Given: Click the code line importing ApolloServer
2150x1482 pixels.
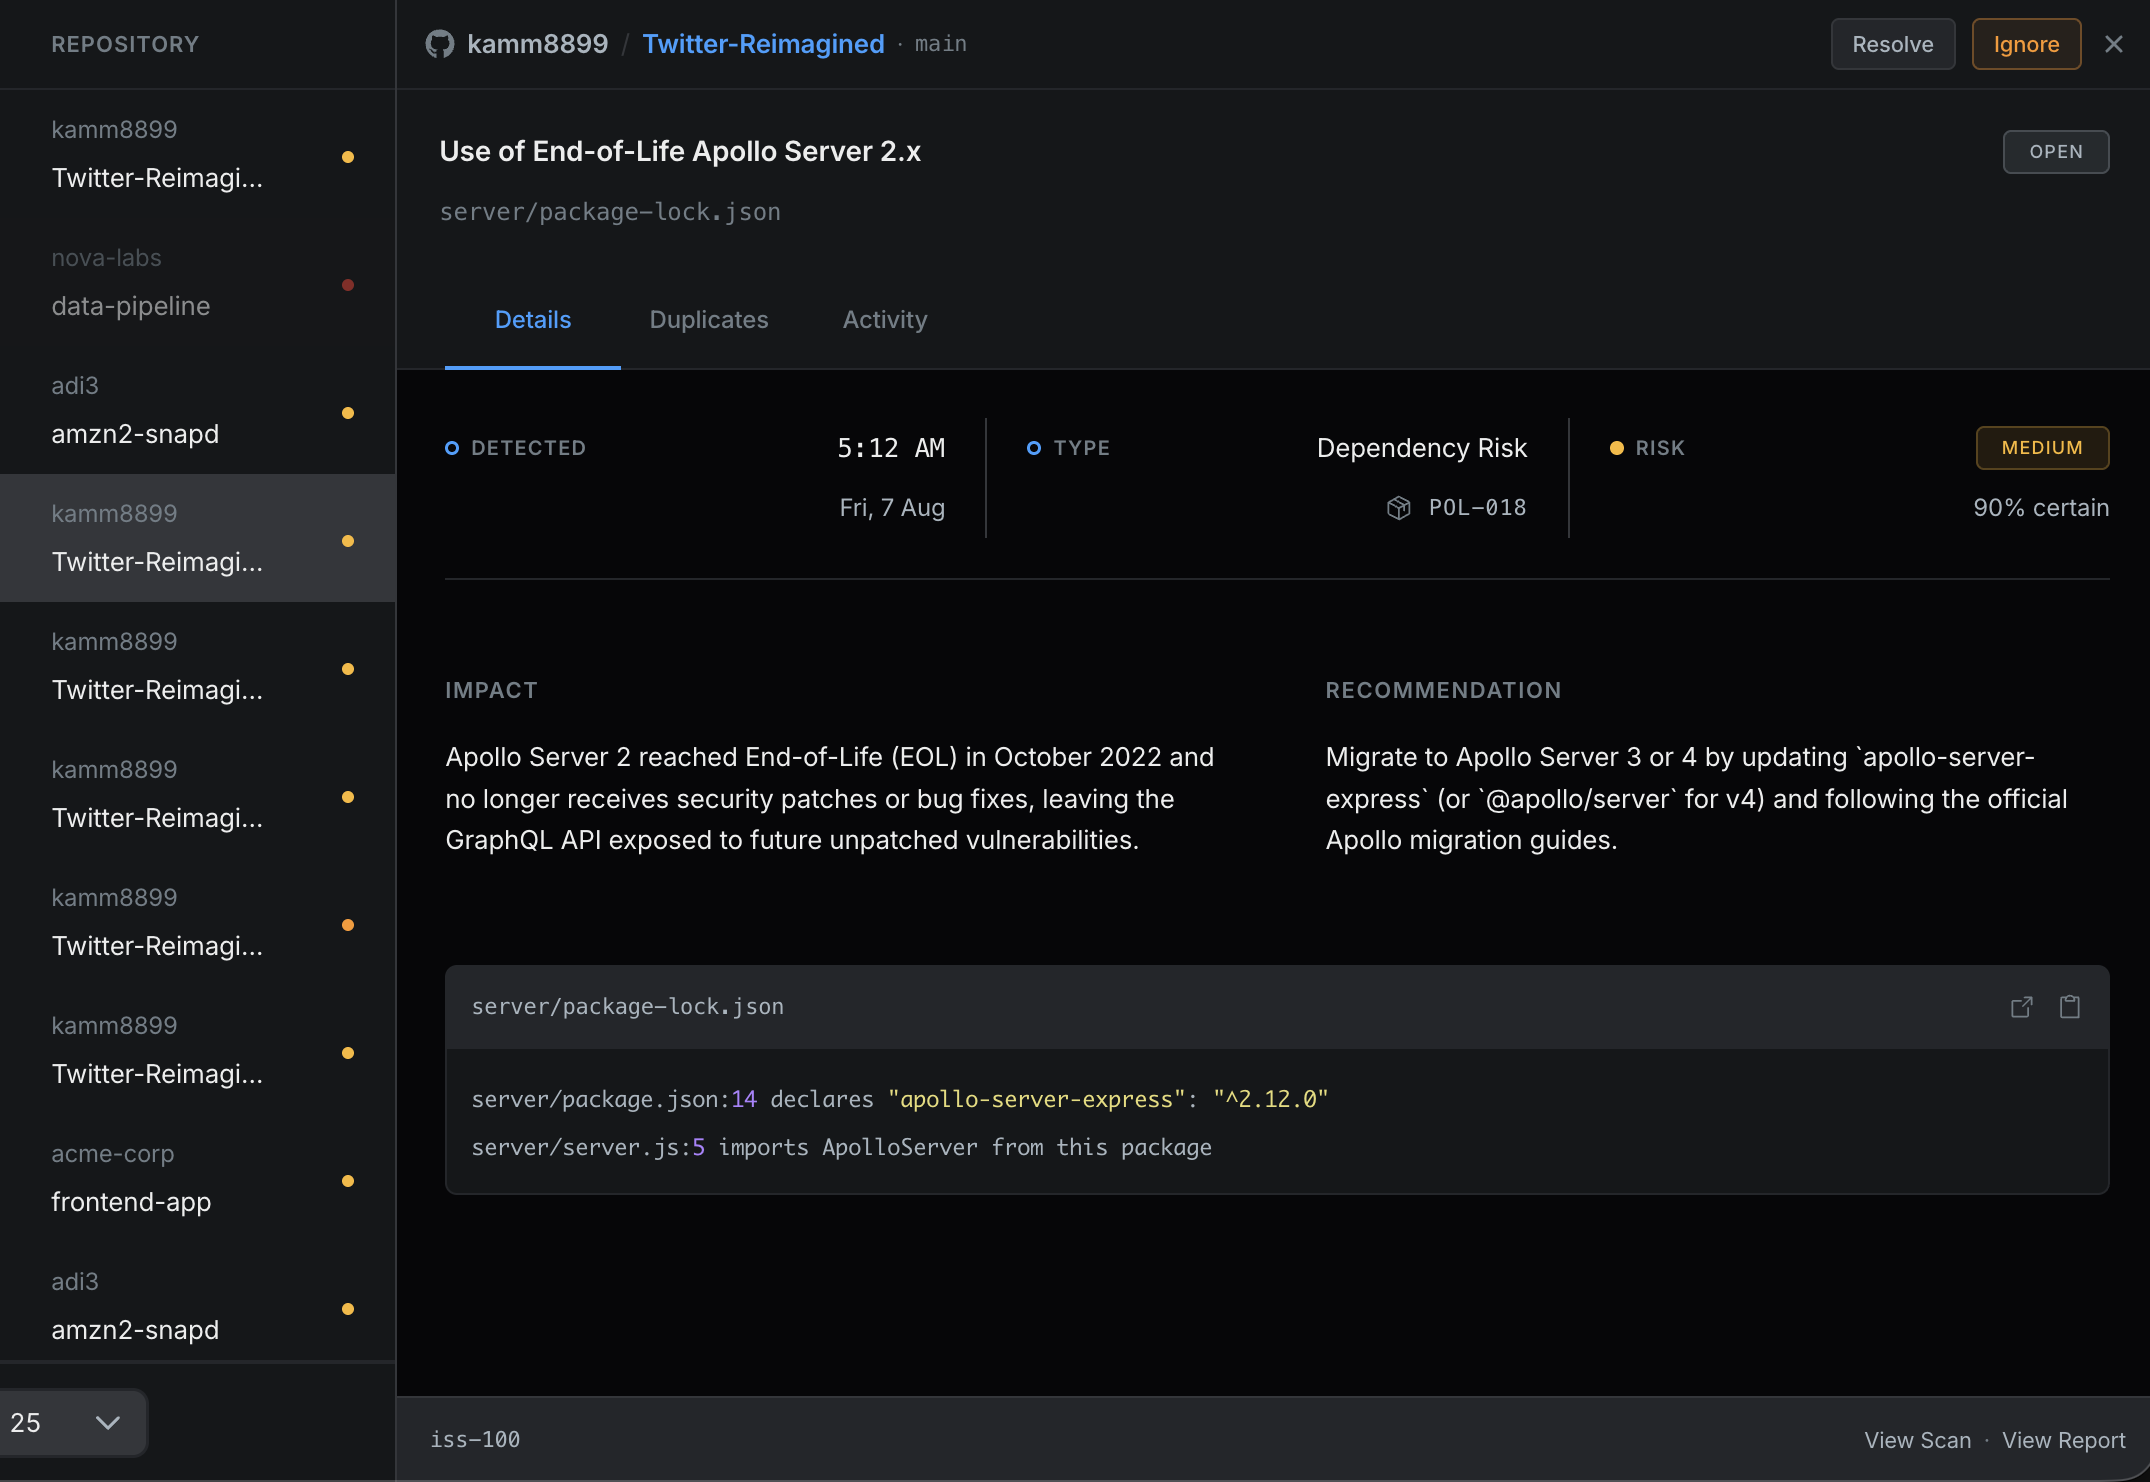Looking at the screenshot, I should [841, 1147].
